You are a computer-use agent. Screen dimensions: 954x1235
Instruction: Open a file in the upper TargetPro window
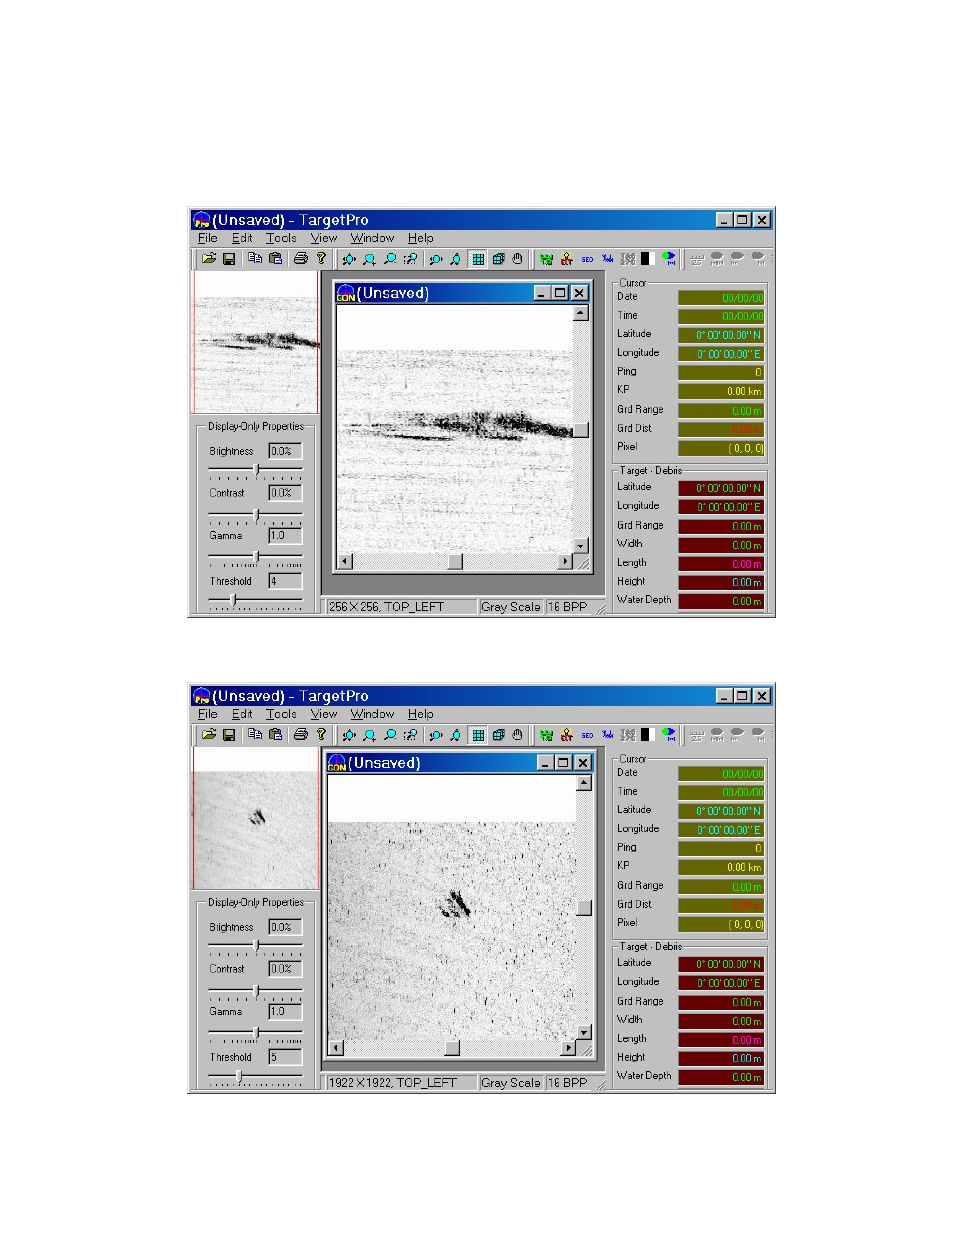[208, 259]
